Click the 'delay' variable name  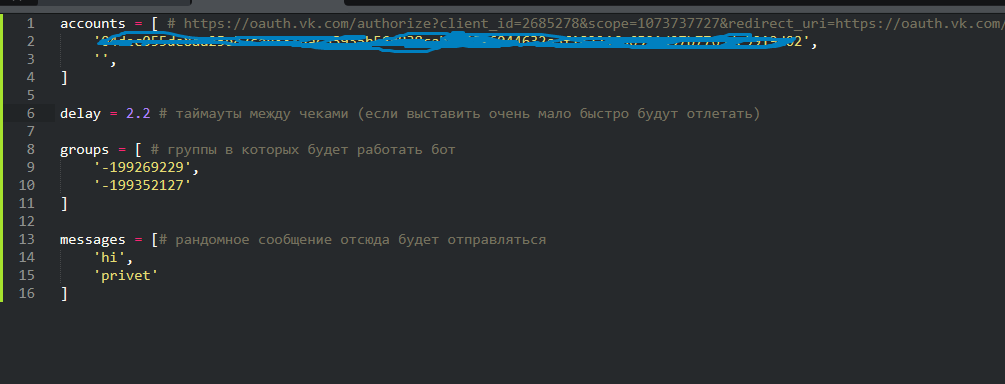pos(81,114)
